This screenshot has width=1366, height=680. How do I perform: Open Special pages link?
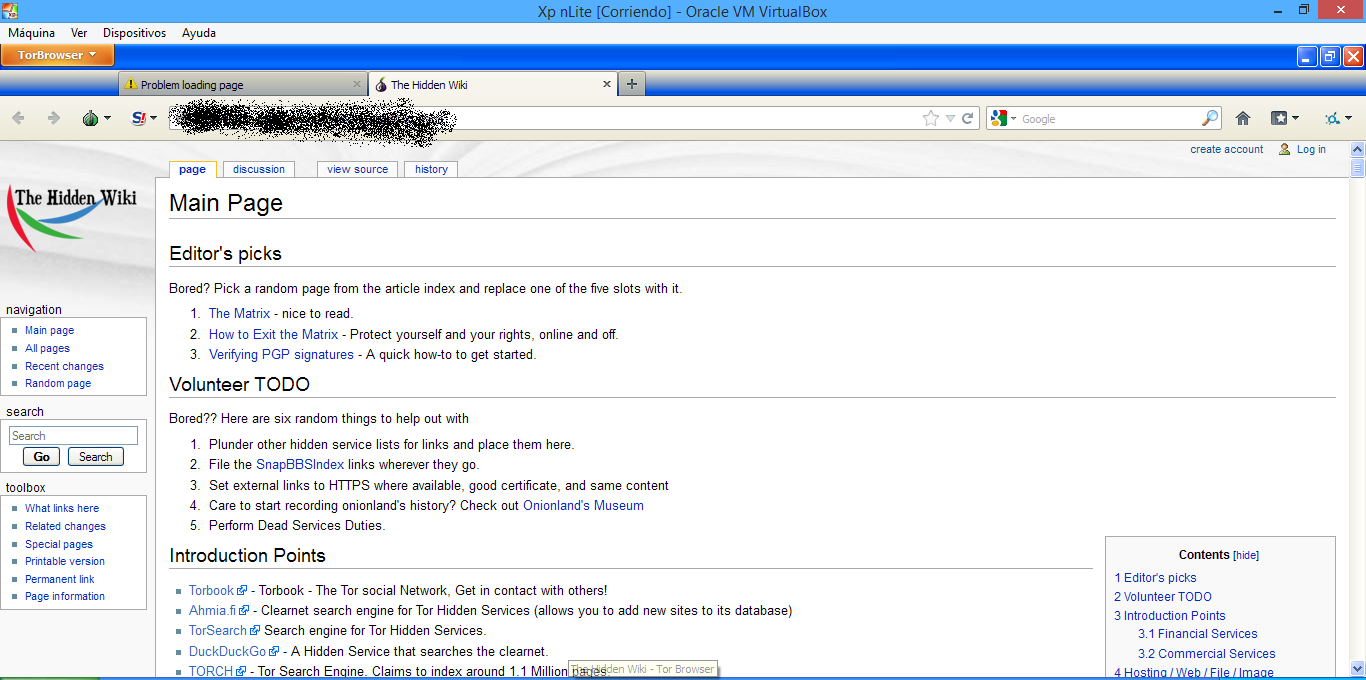pyautogui.click(x=59, y=544)
